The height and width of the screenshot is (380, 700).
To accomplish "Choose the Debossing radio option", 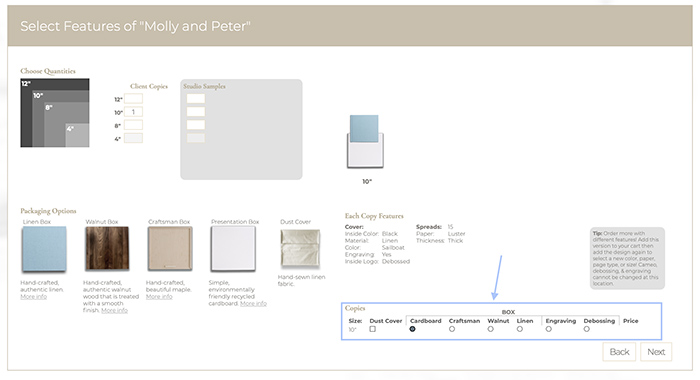I will tap(587, 329).
